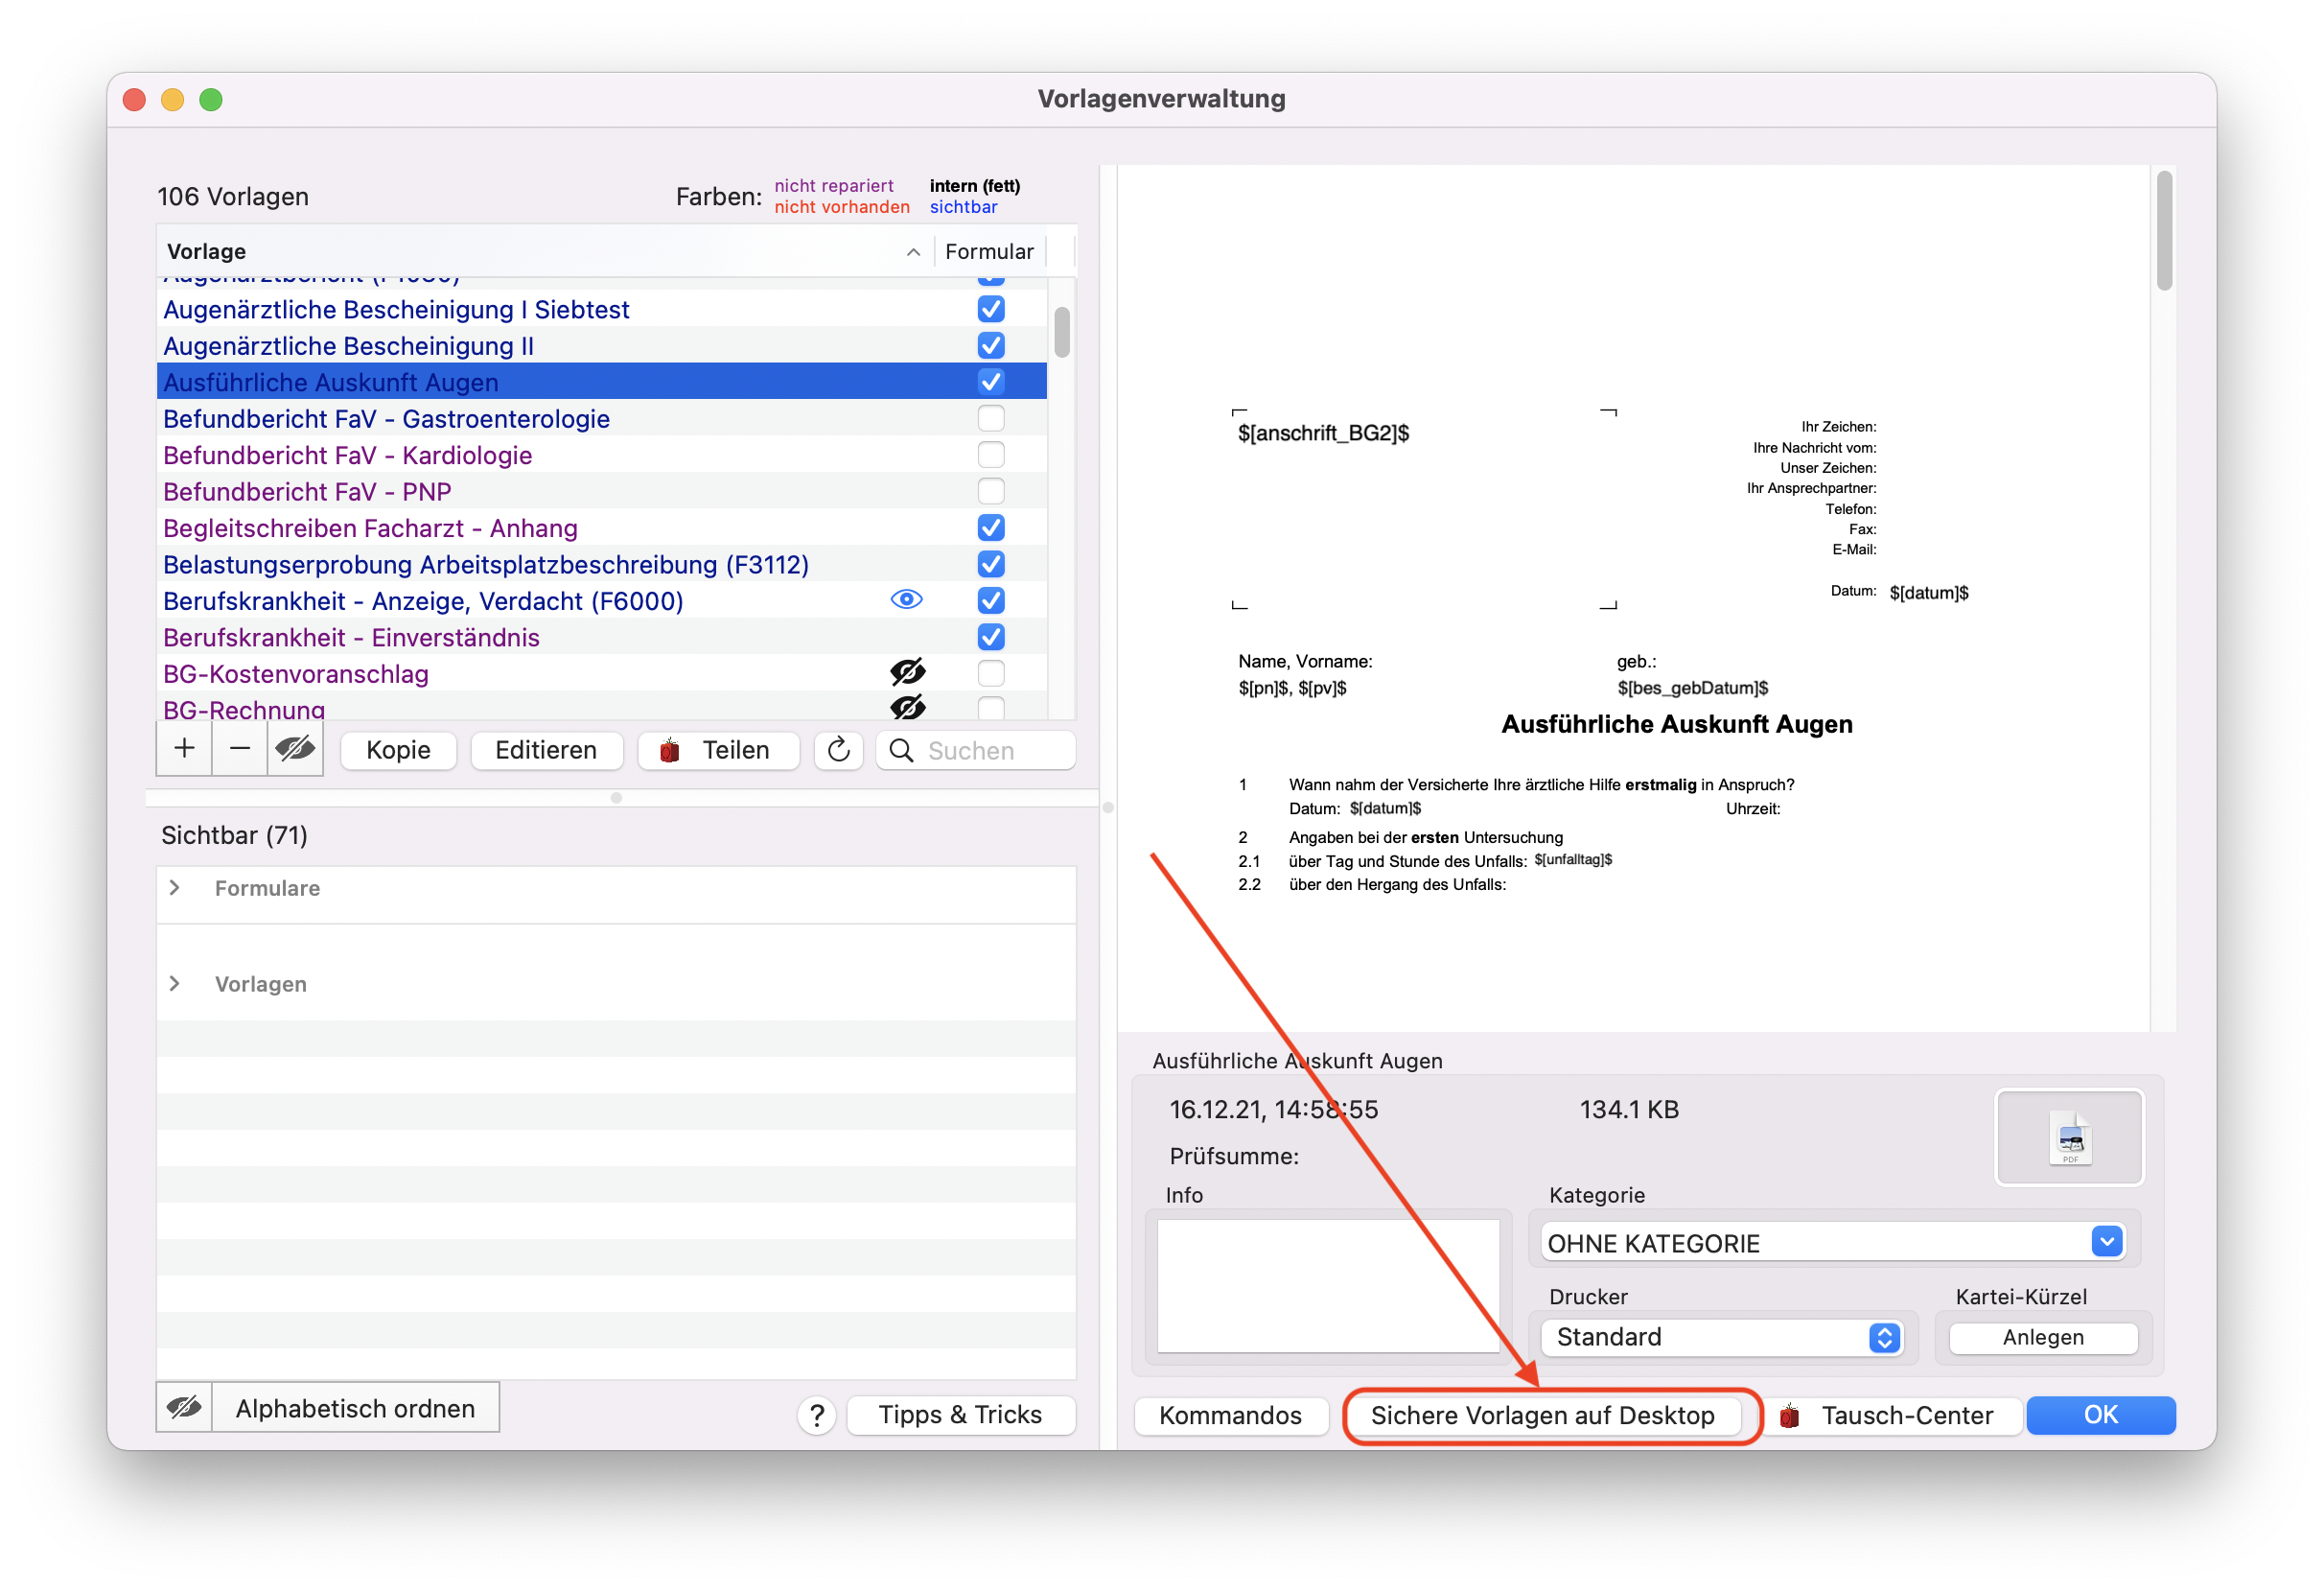The image size is (2324, 1592).
Task: Toggle hidden templates via crossed-eye toolbar button
Action: point(295,749)
